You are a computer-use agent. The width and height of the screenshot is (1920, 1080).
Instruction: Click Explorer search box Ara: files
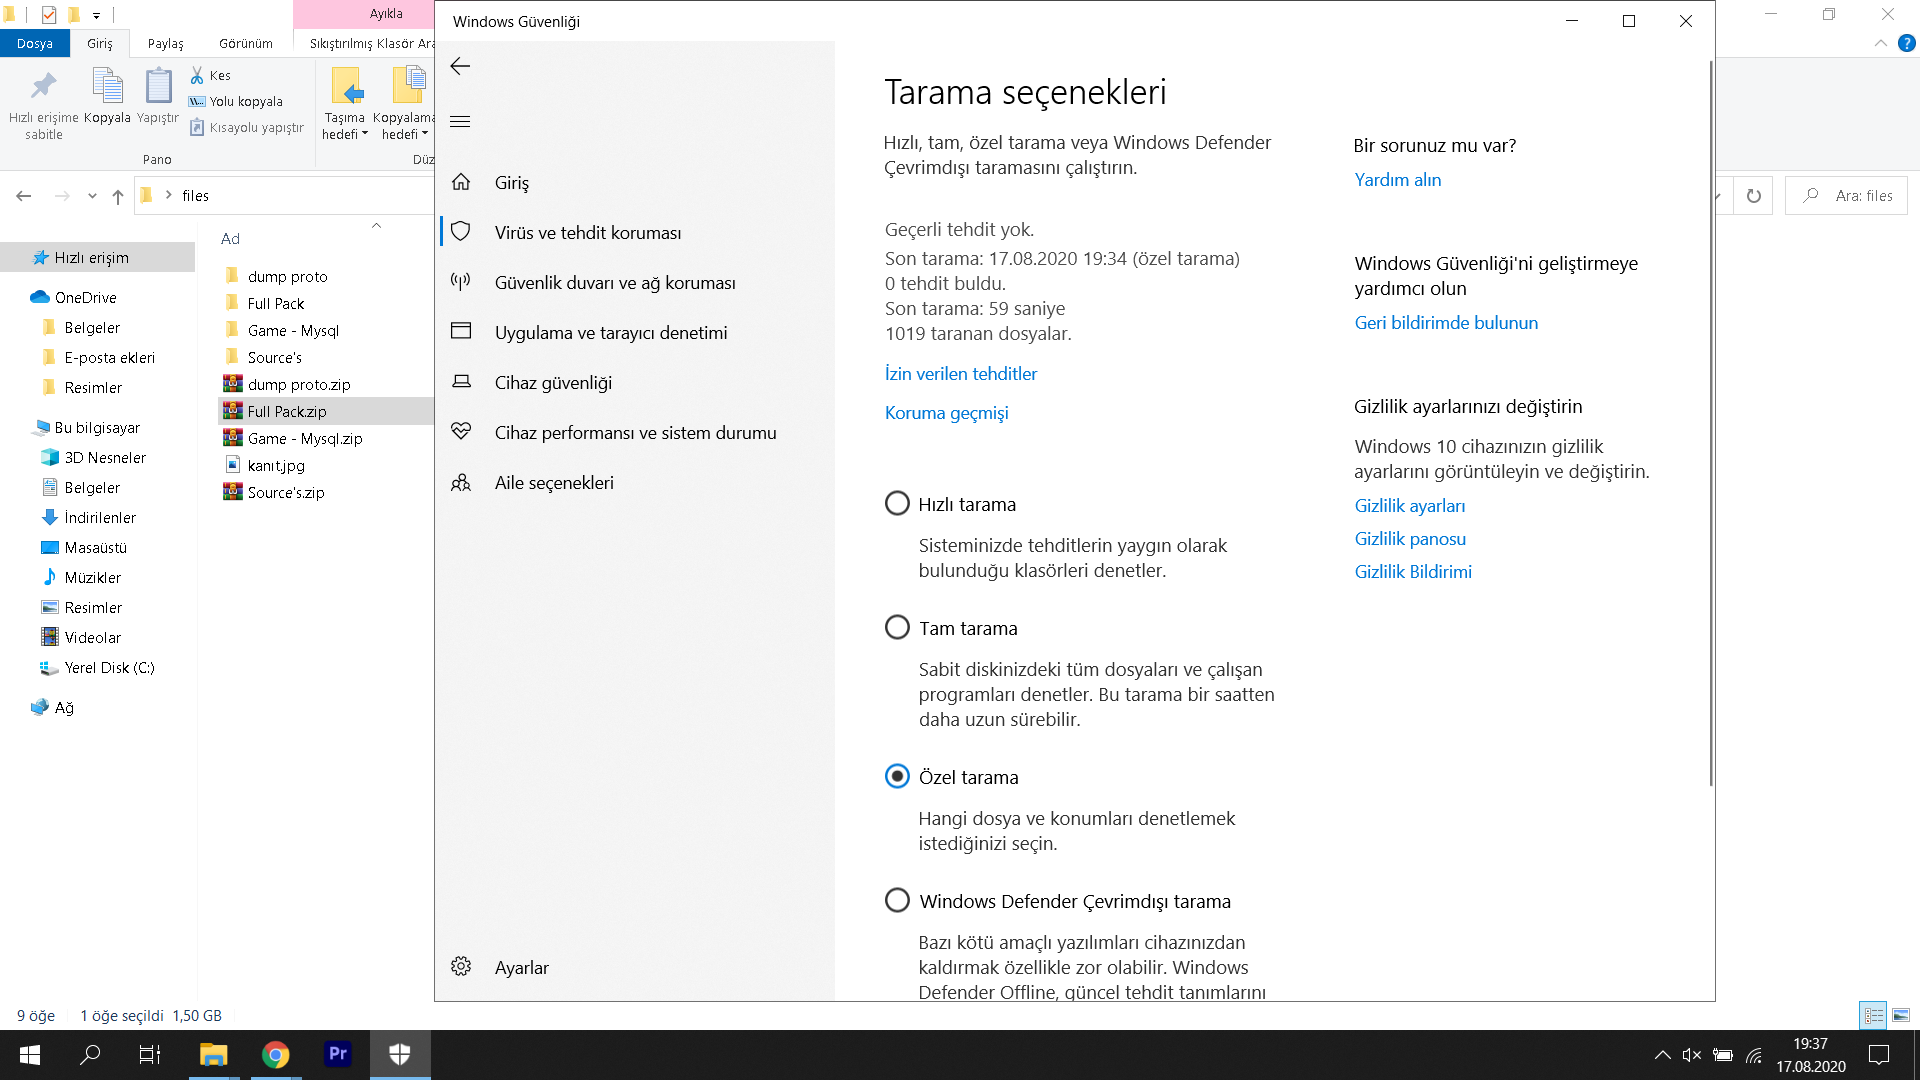pyautogui.click(x=1847, y=196)
